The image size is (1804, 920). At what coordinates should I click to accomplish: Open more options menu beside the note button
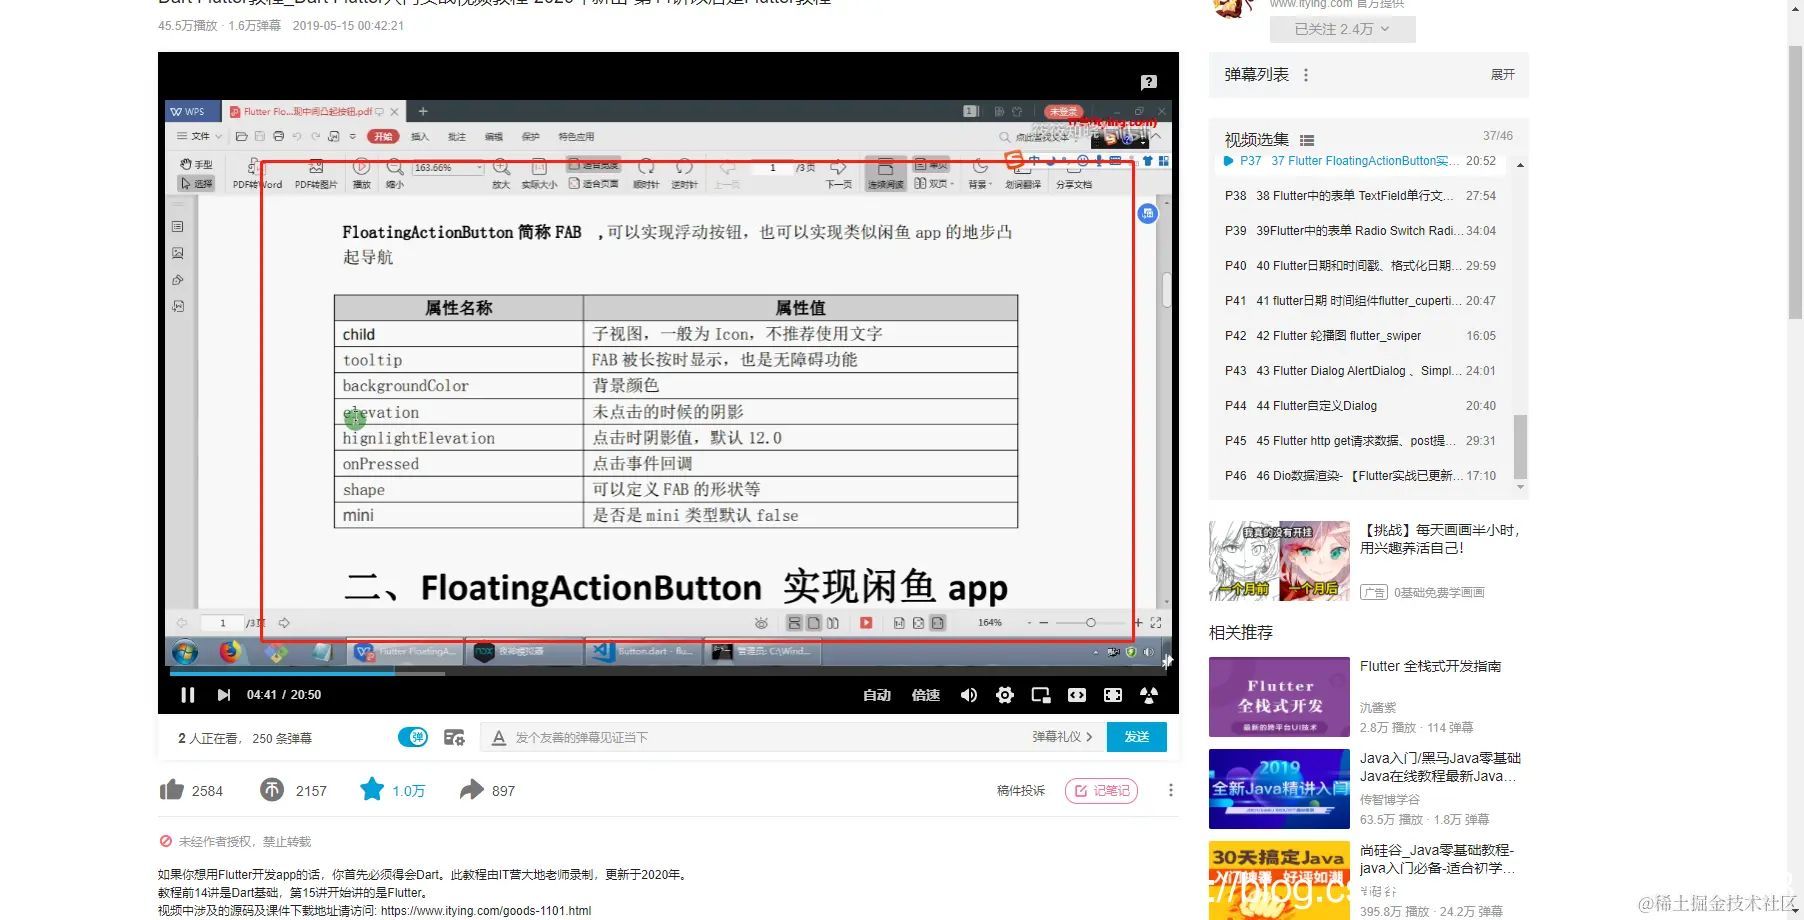(1170, 790)
